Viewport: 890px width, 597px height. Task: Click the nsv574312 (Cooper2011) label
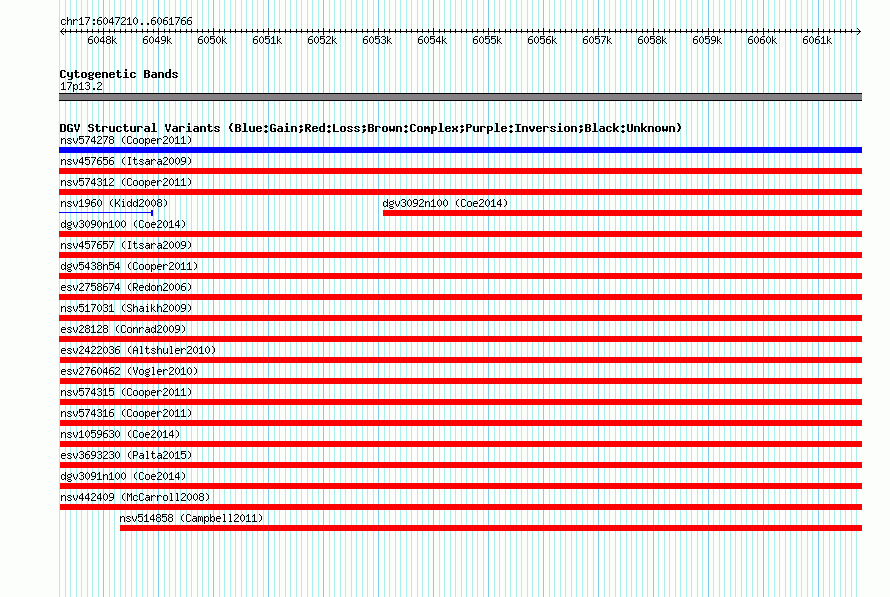(x=126, y=182)
